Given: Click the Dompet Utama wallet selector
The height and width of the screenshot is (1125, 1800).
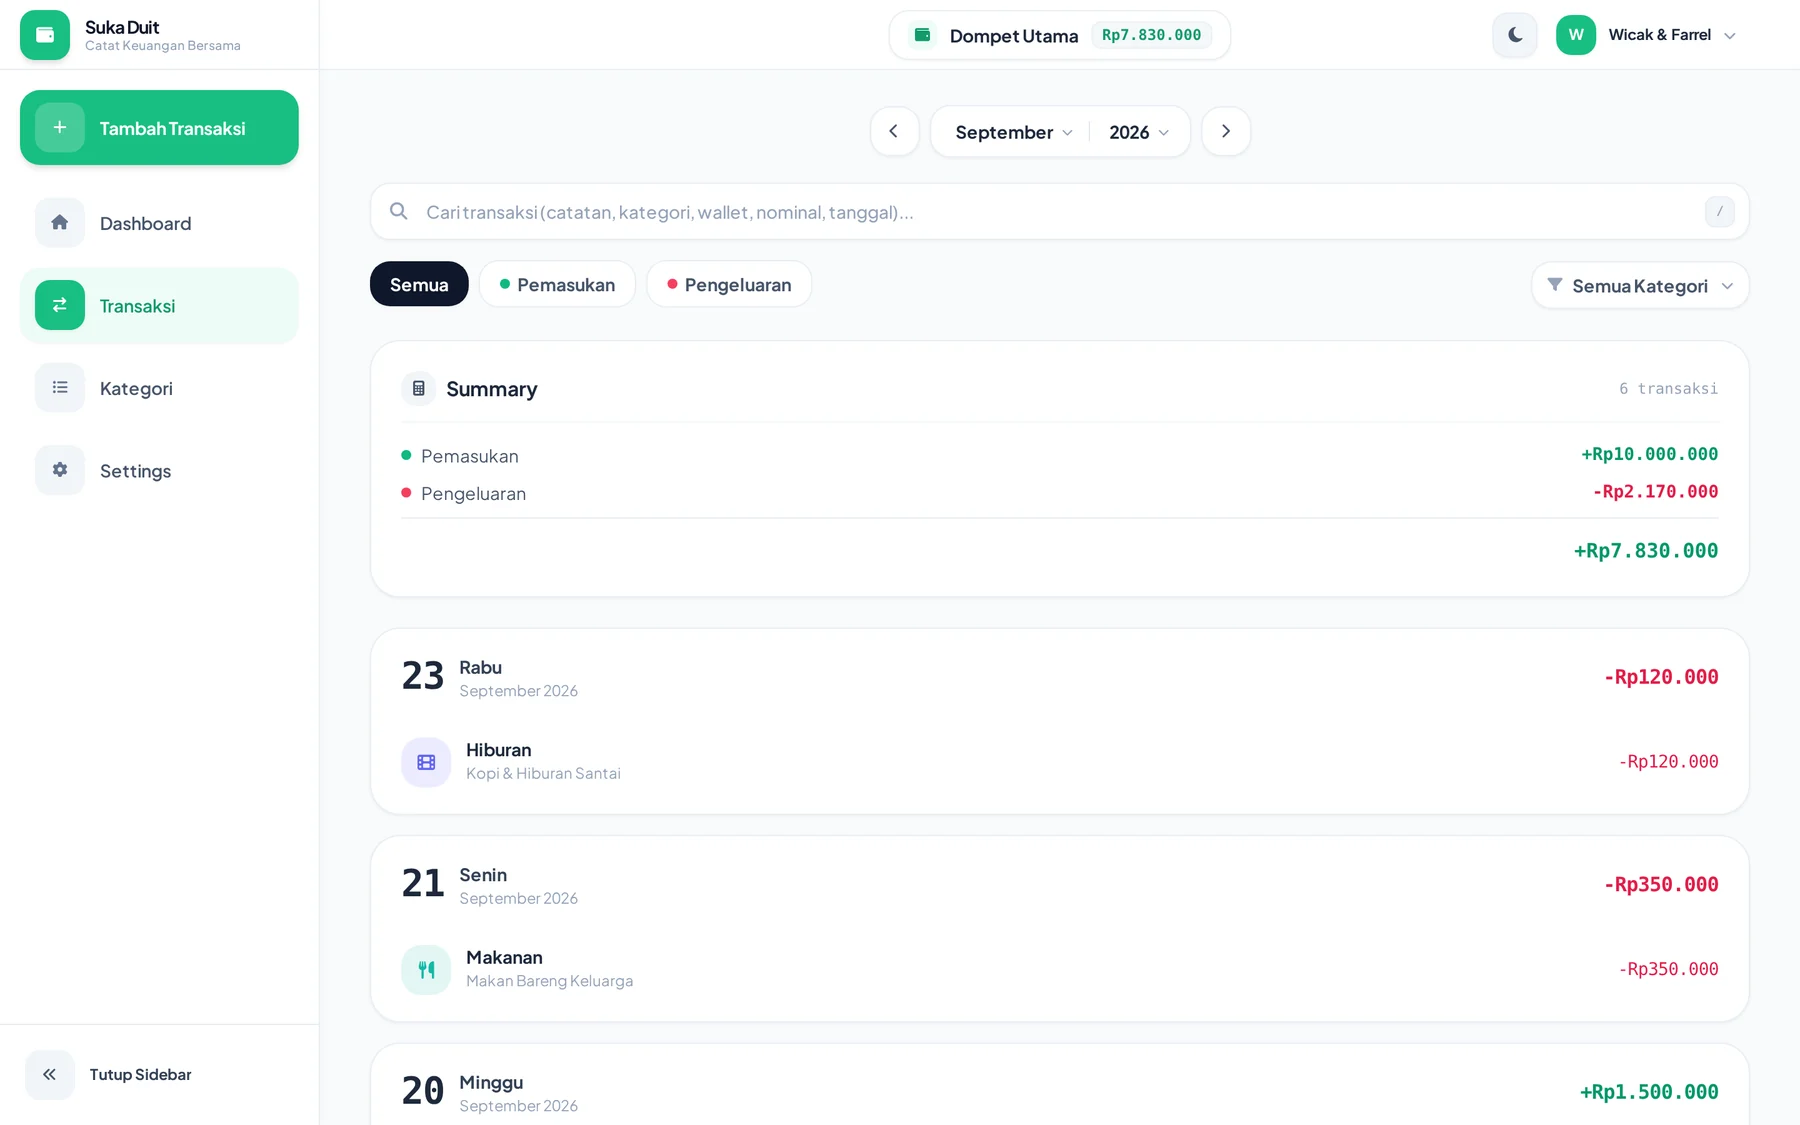Looking at the screenshot, I should 1059,35.
